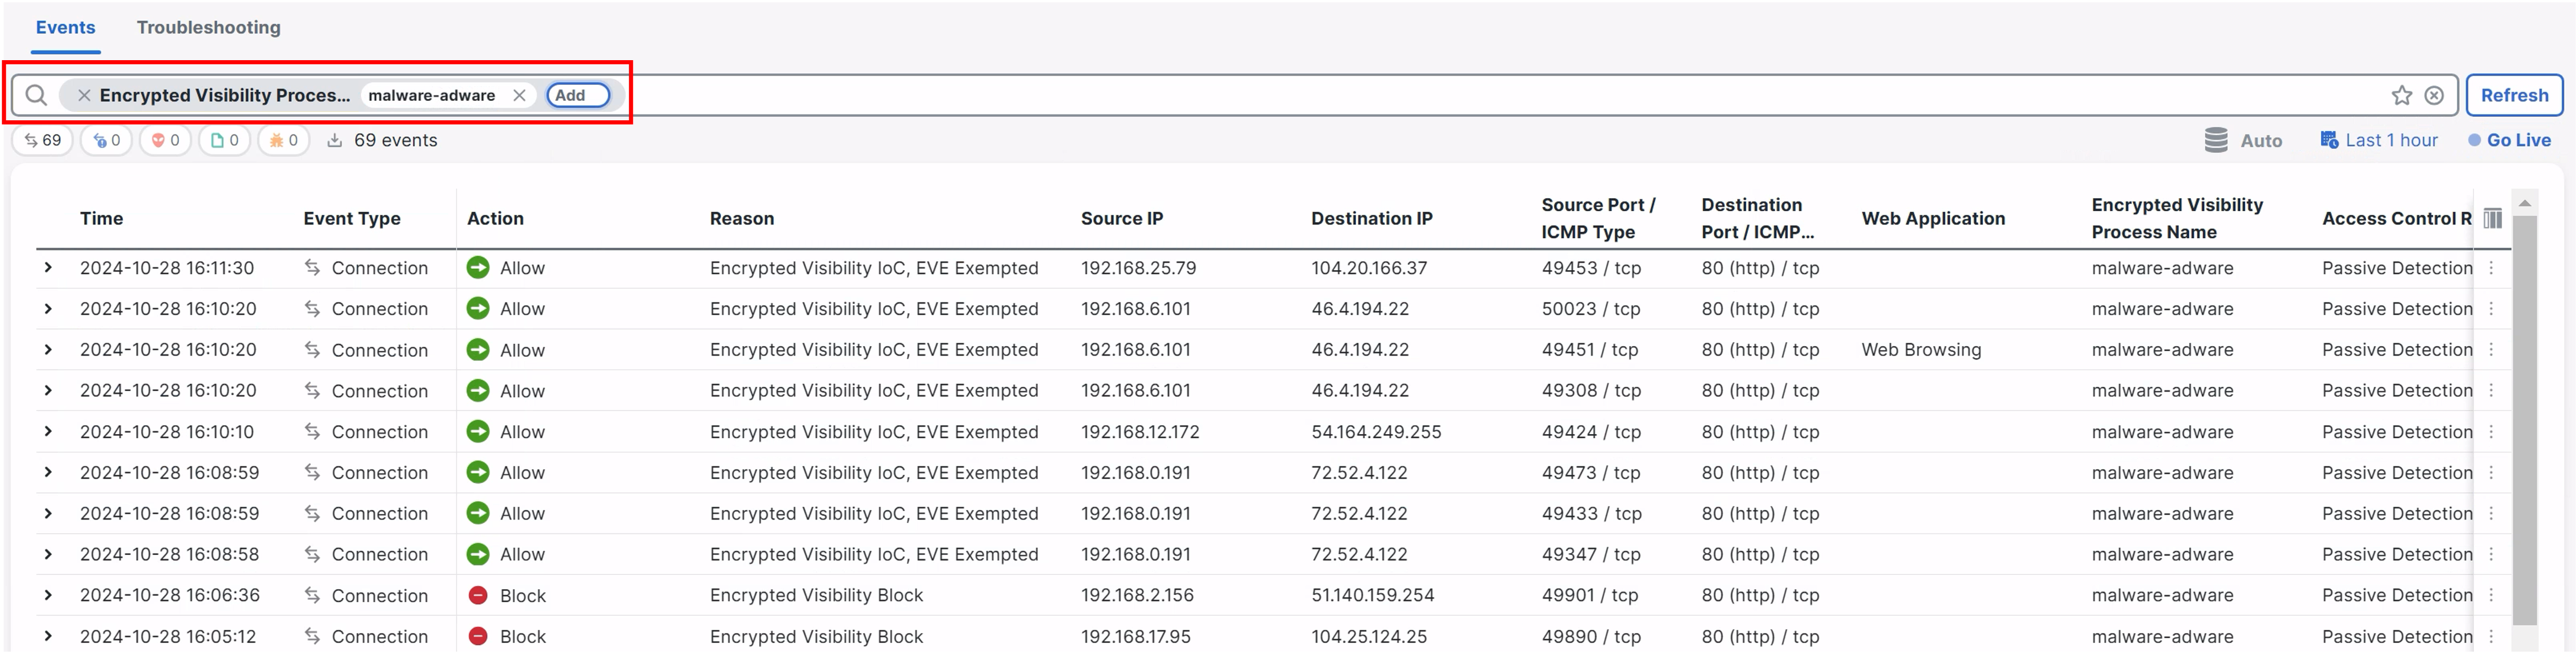Viewport: 2576px width, 654px height.
Task: Clear all search filters icon
Action: (x=2434, y=95)
